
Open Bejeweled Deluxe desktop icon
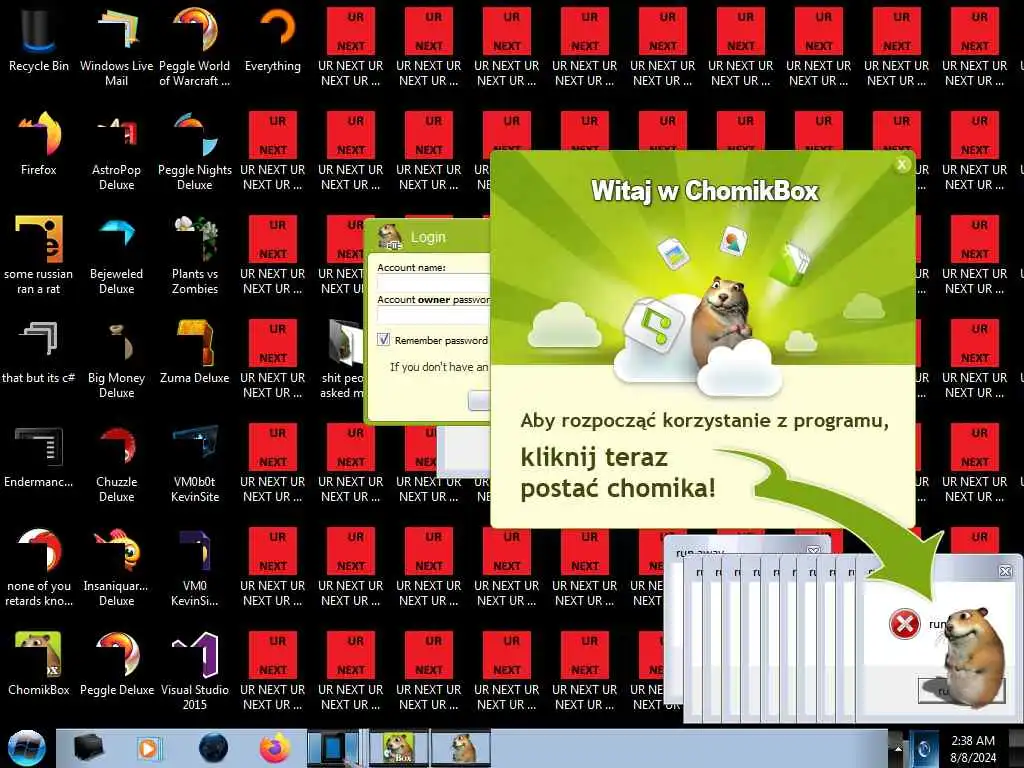click(x=116, y=255)
